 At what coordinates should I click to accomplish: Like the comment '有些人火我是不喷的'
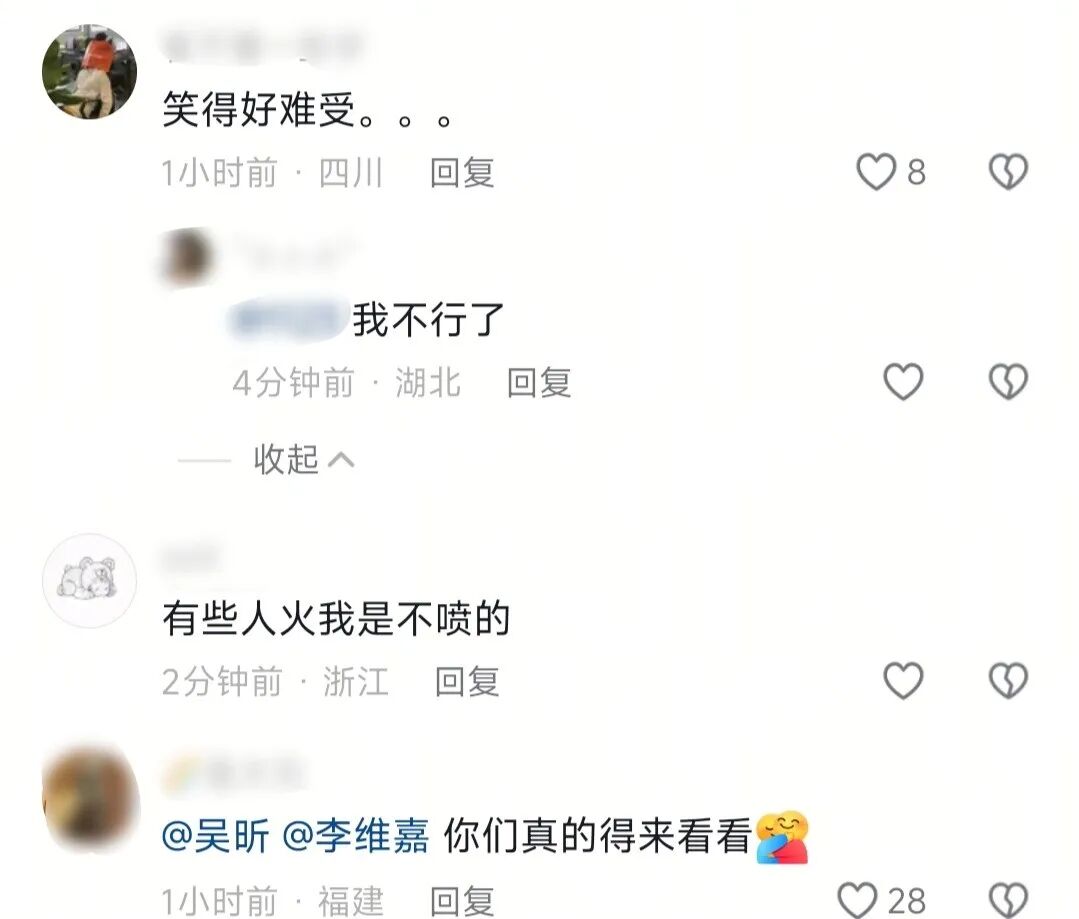(903, 680)
